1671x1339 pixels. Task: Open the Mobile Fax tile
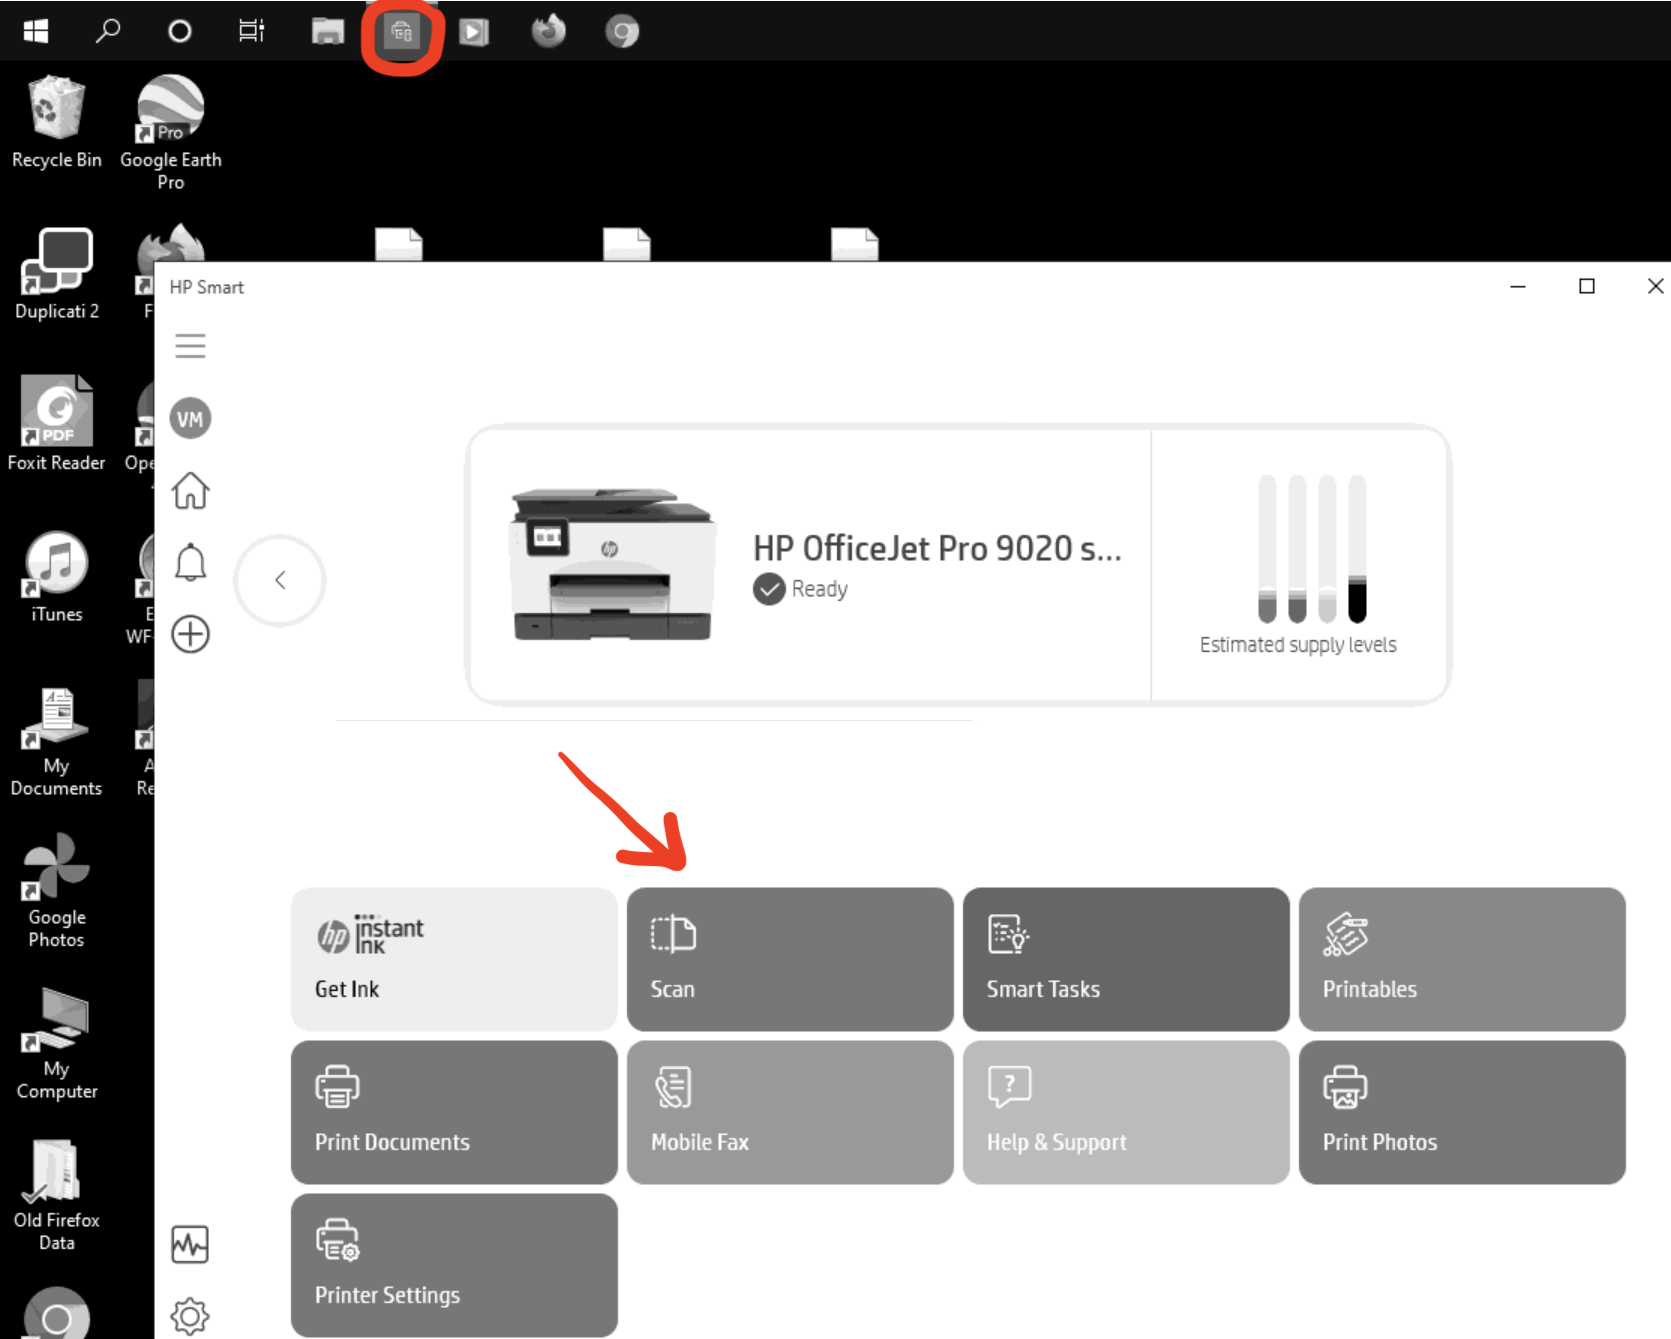[789, 1111]
